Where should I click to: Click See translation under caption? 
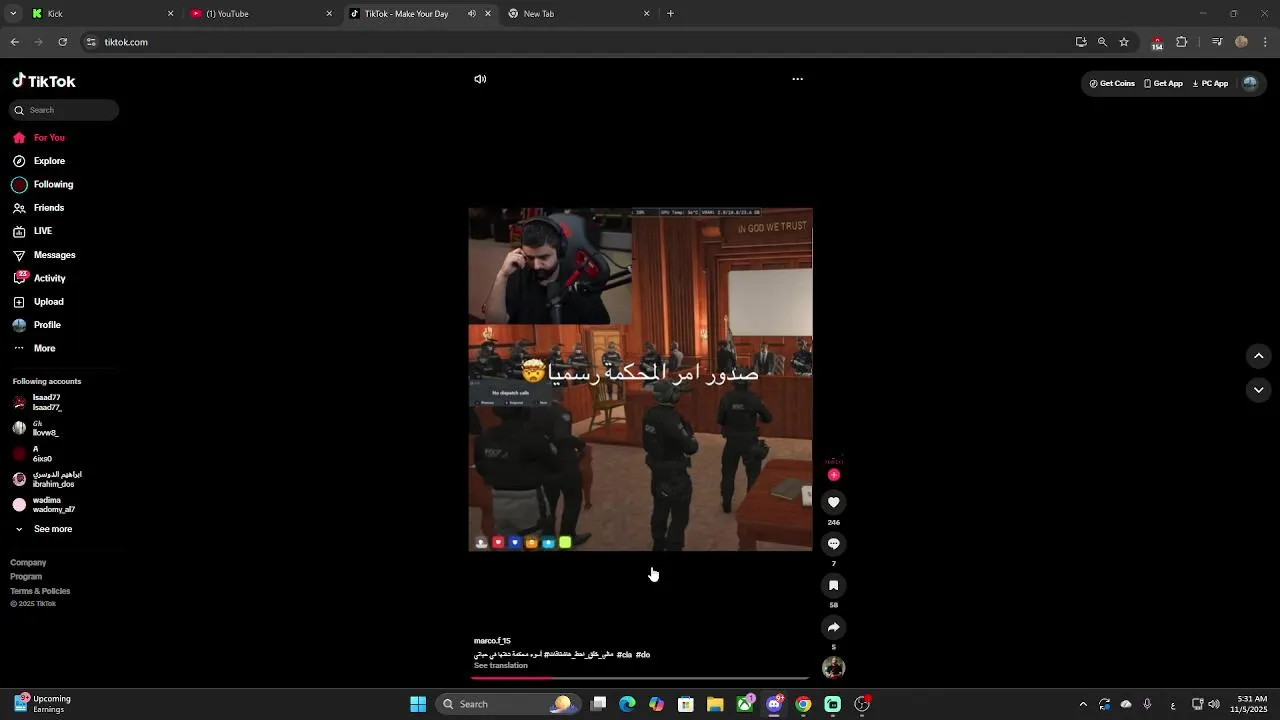(500, 666)
